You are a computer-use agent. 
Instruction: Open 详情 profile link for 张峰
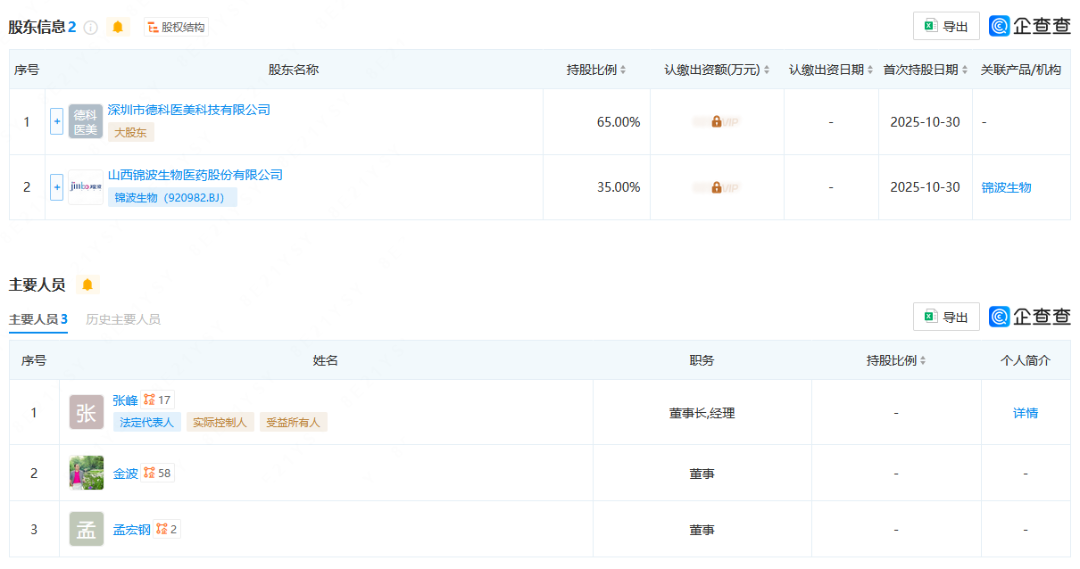pyautogui.click(x=1025, y=413)
